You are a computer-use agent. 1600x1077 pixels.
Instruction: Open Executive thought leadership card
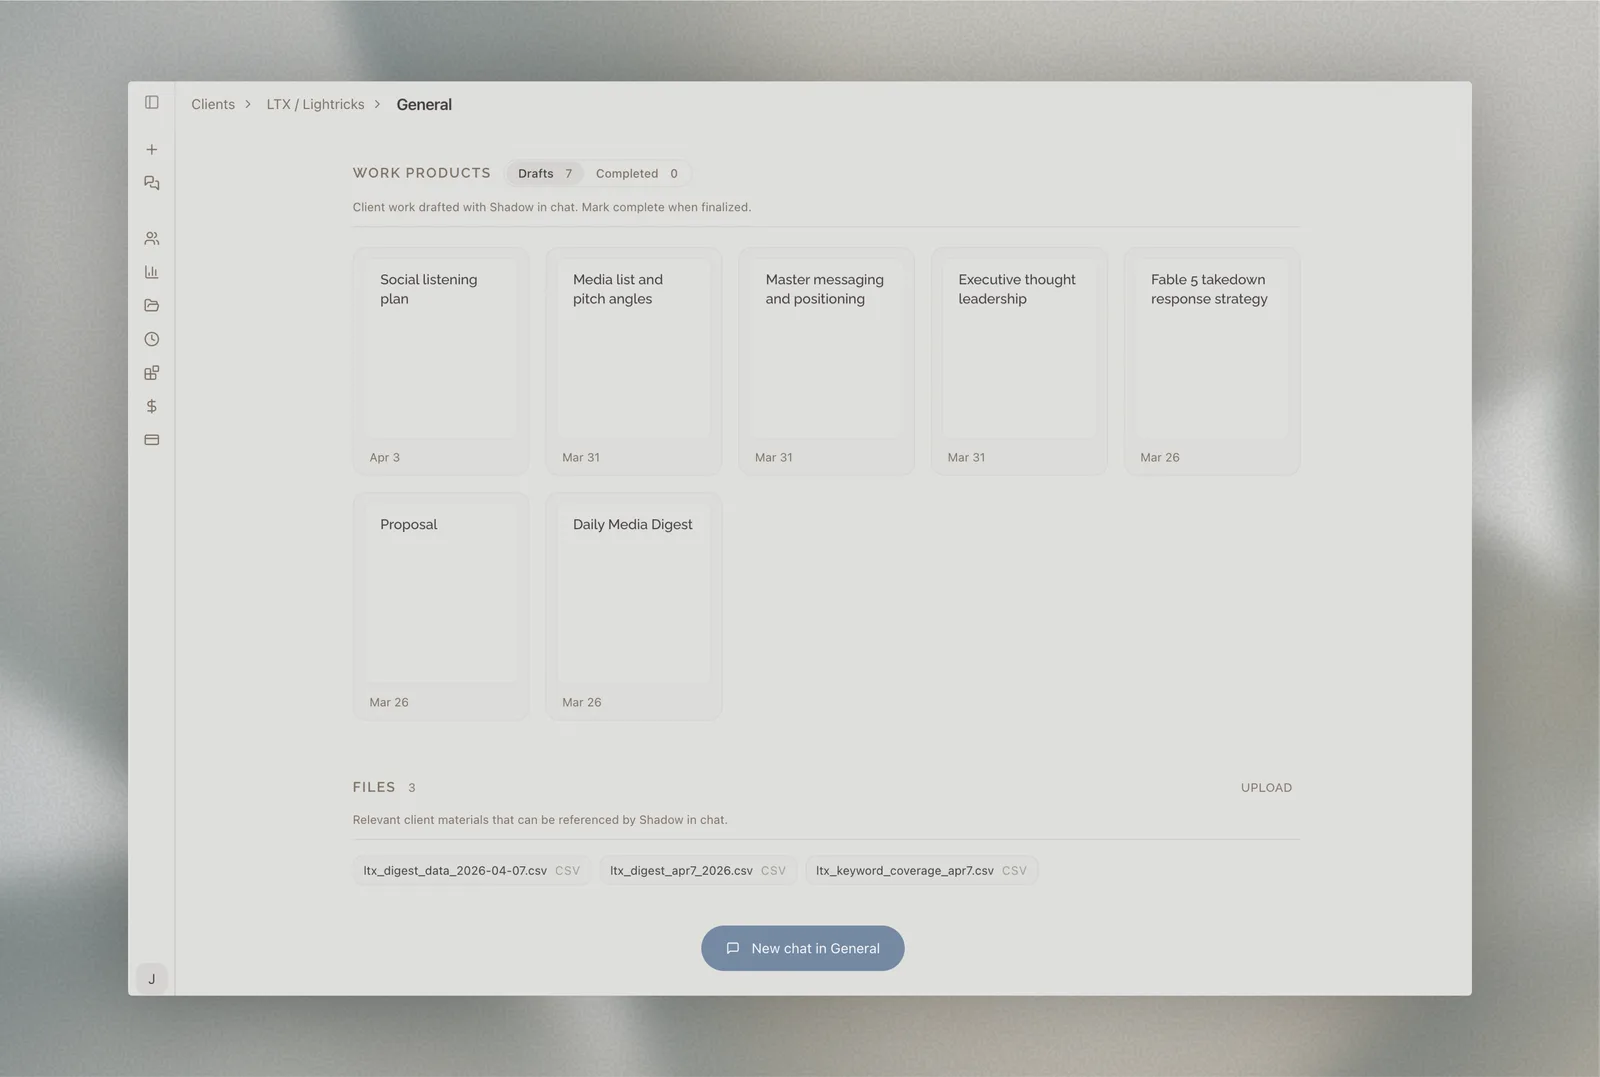click(1019, 361)
